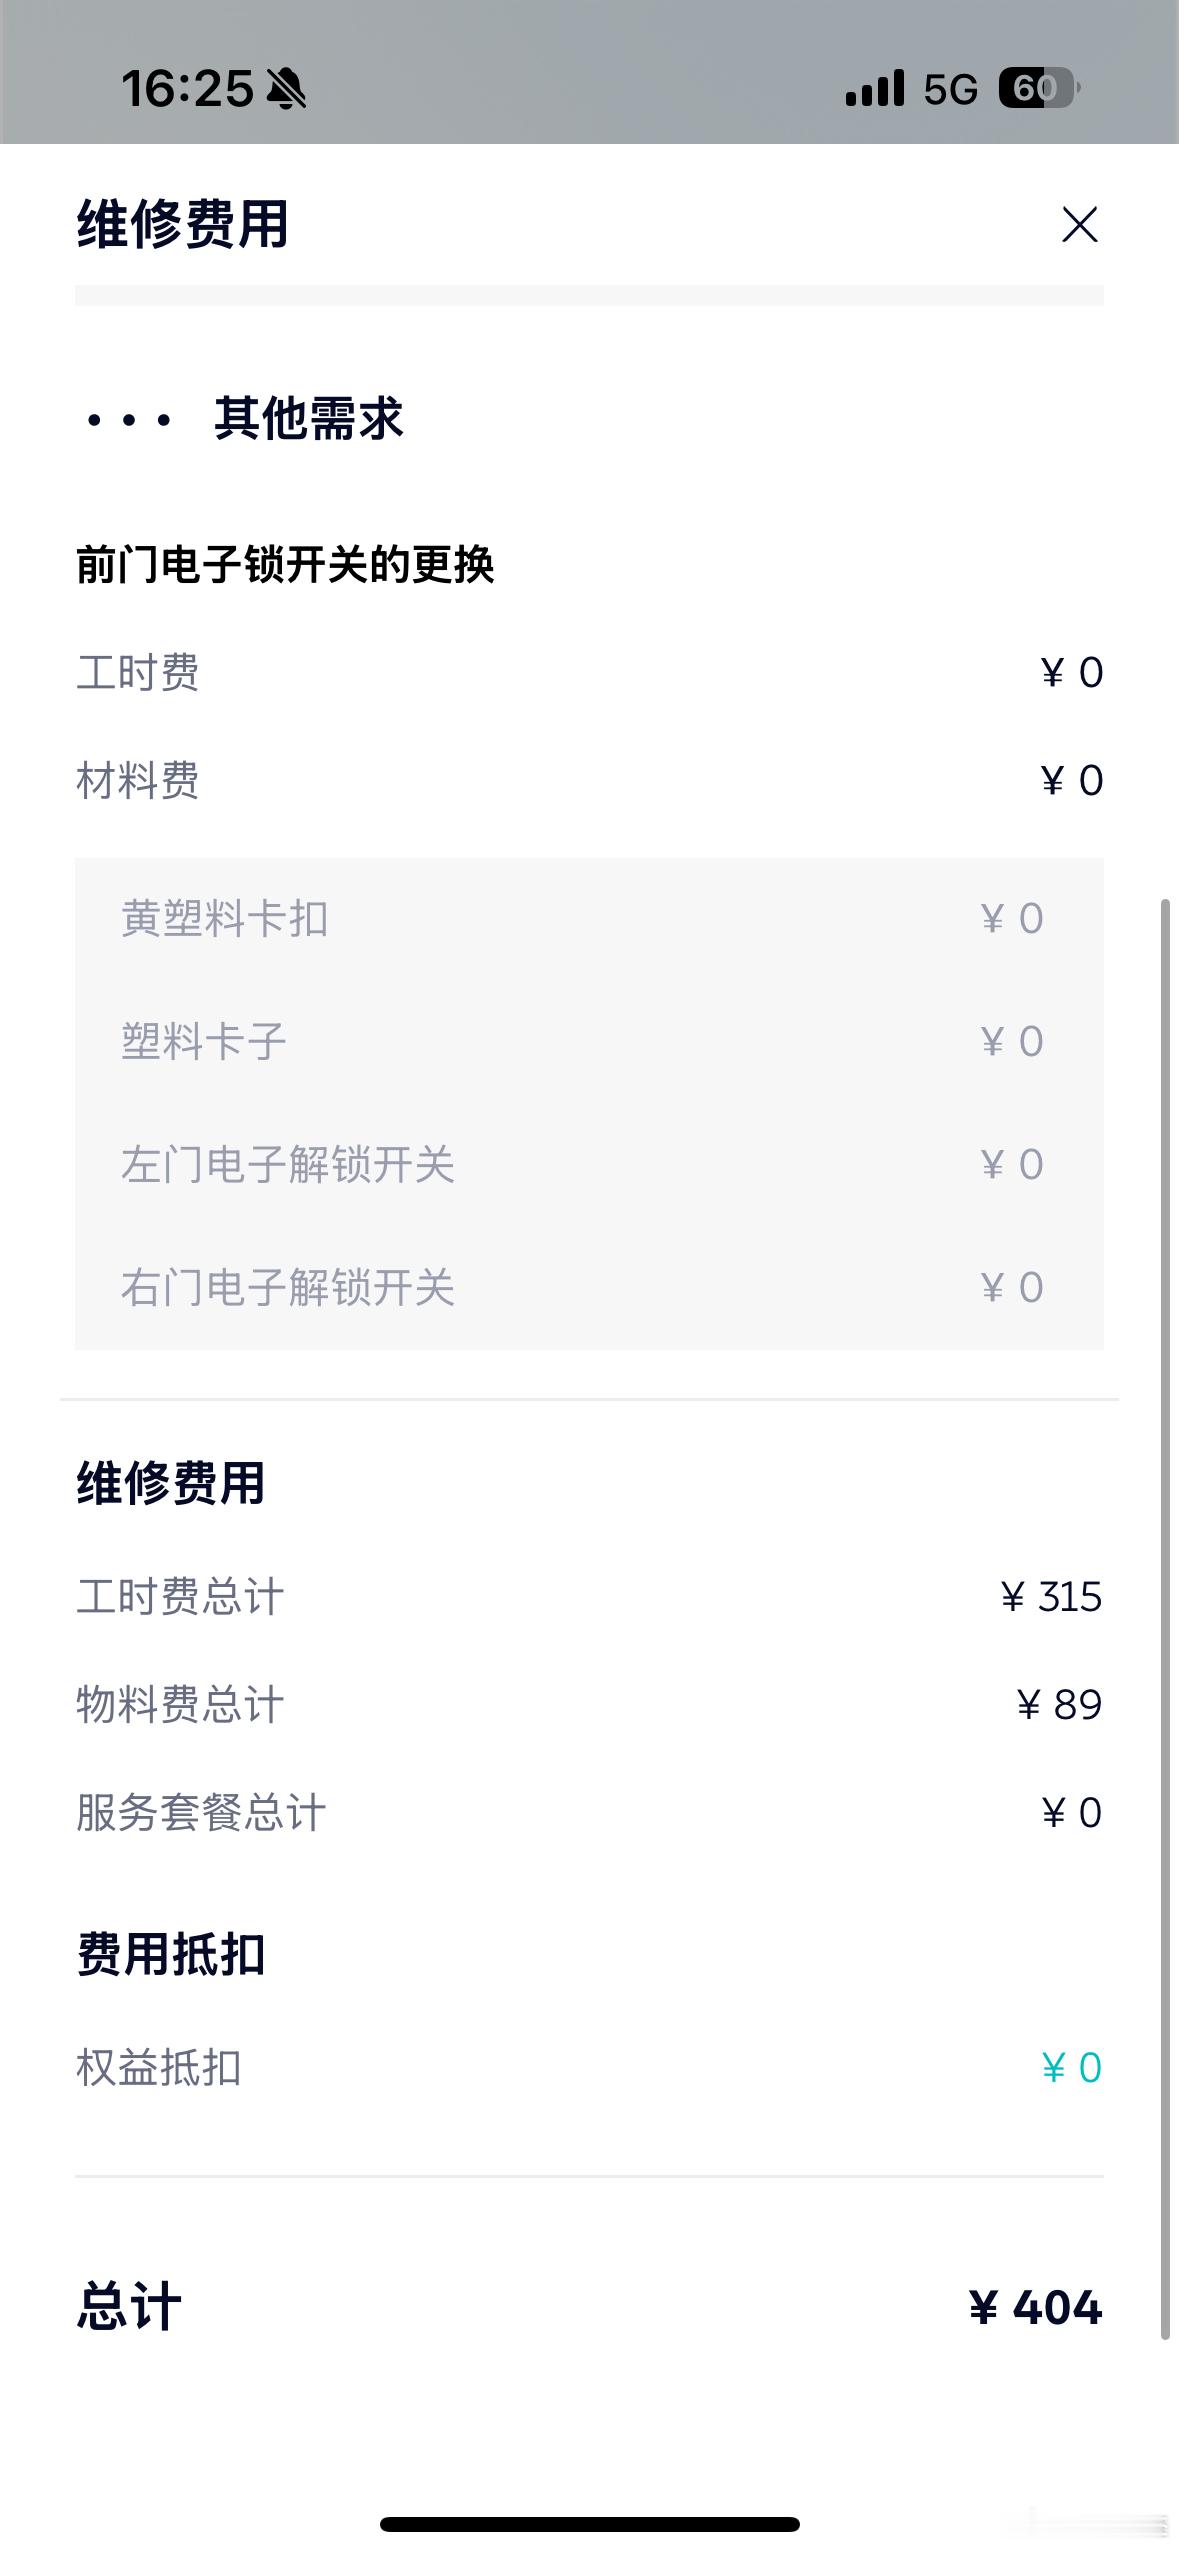Tap the three-dots icon beside 其他需求
The height and width of the screenshot is (2556, 1179).
click(129, 420)
